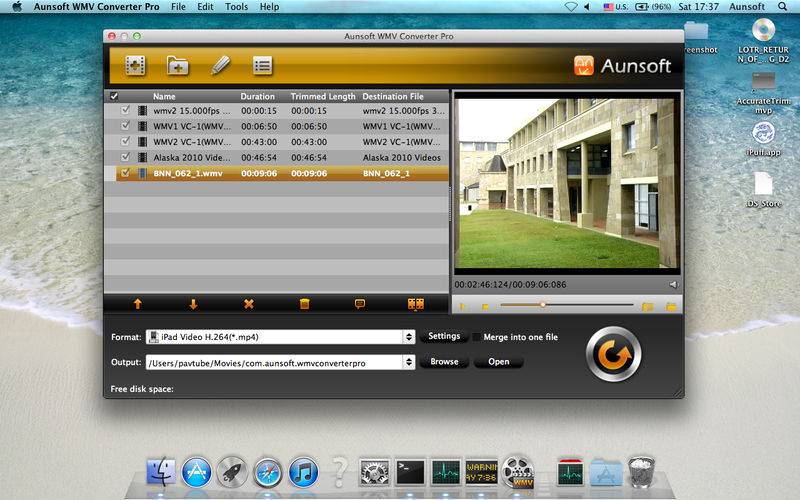Open the Tools menu

click(236, 7)
